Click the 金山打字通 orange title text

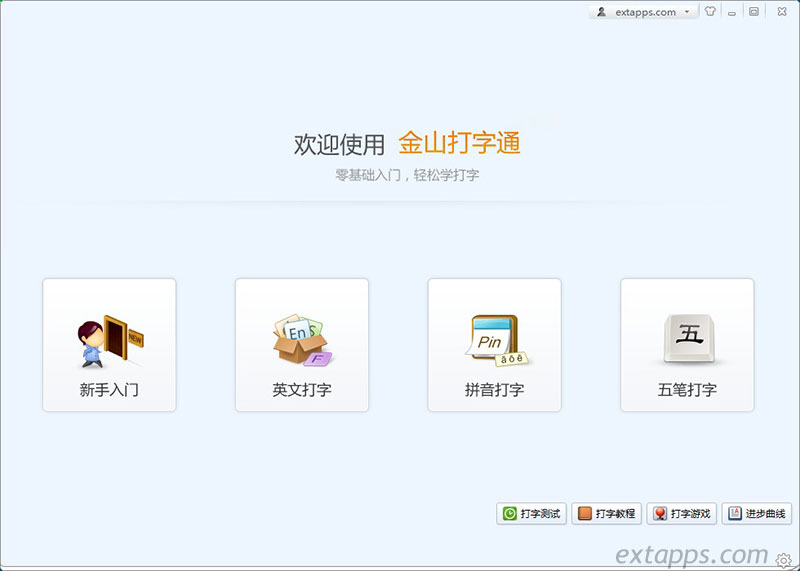(x=459, y=143)
